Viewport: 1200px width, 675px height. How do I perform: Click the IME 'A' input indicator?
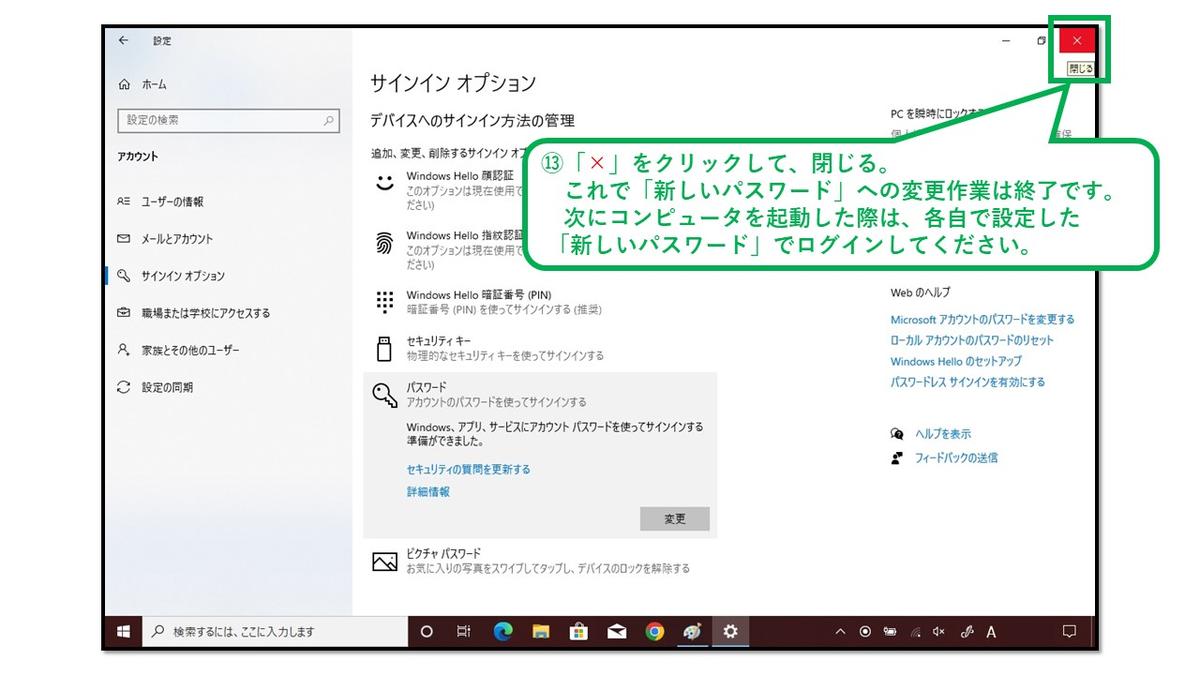tap(991, 631)
